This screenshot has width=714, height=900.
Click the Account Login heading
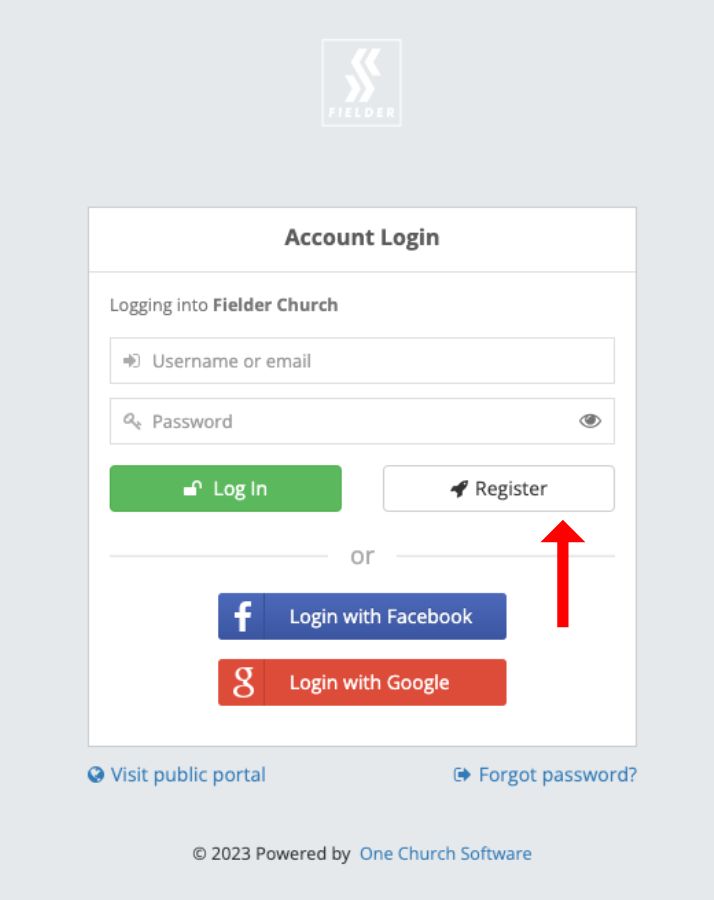[362, 238]
